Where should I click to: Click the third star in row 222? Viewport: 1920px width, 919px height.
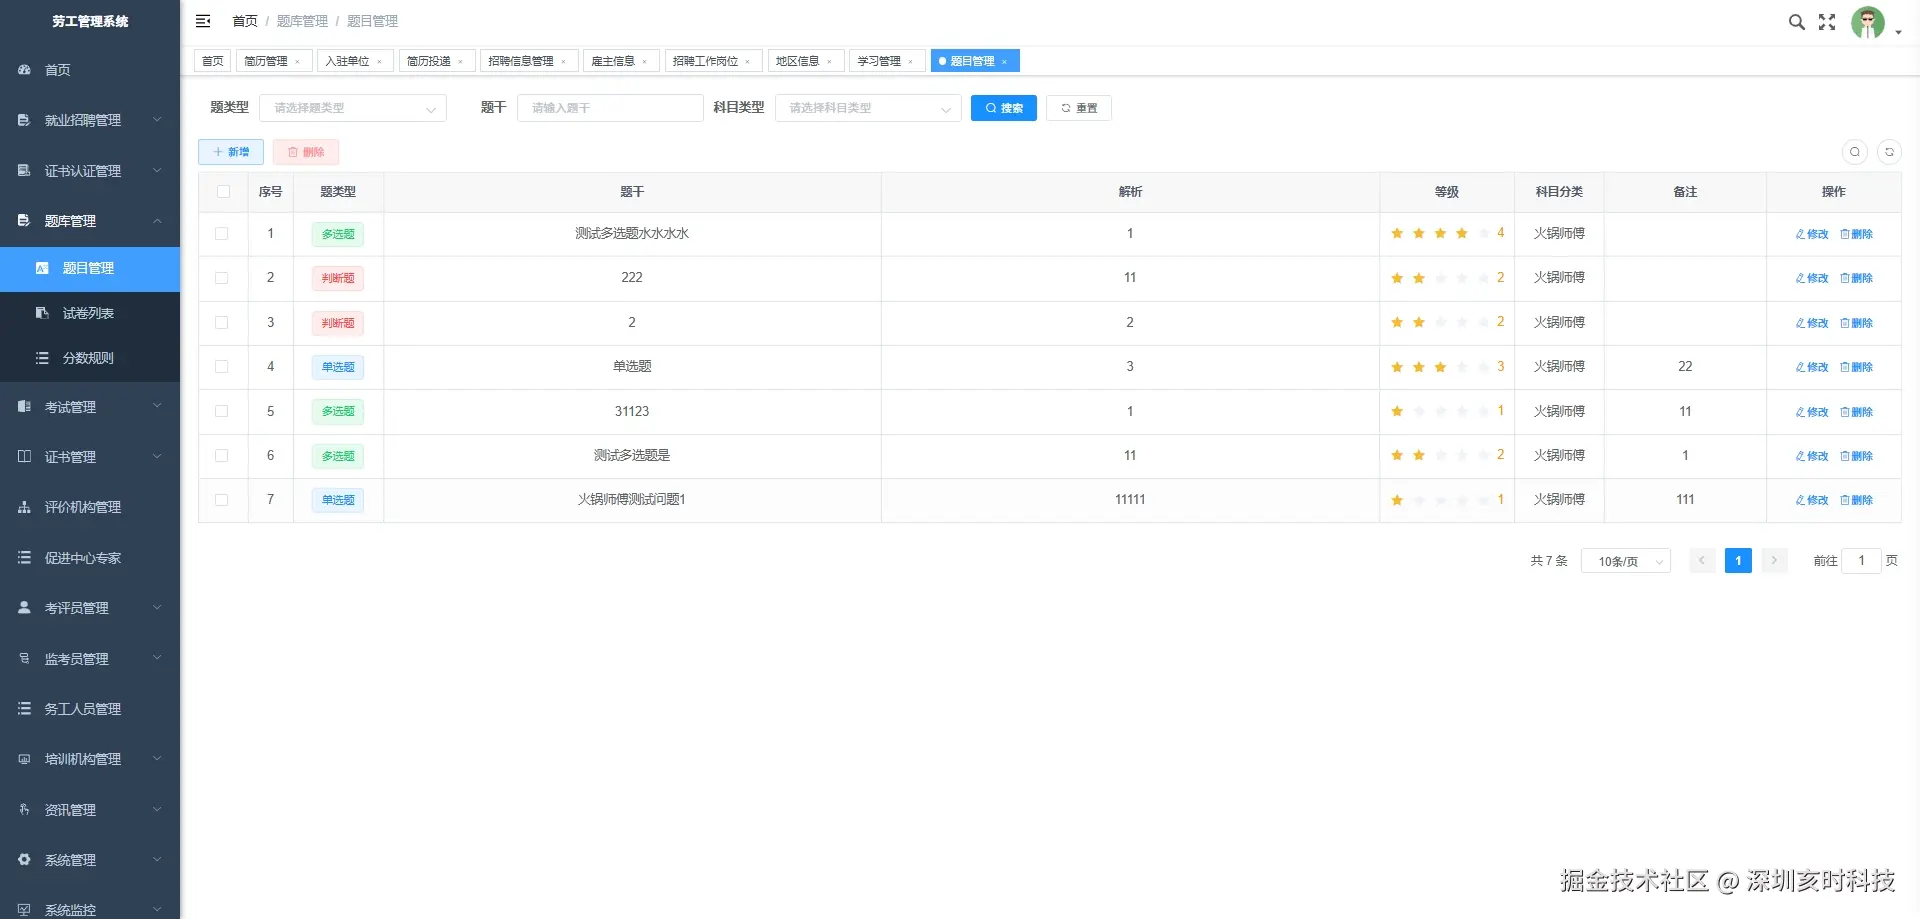1440,278
